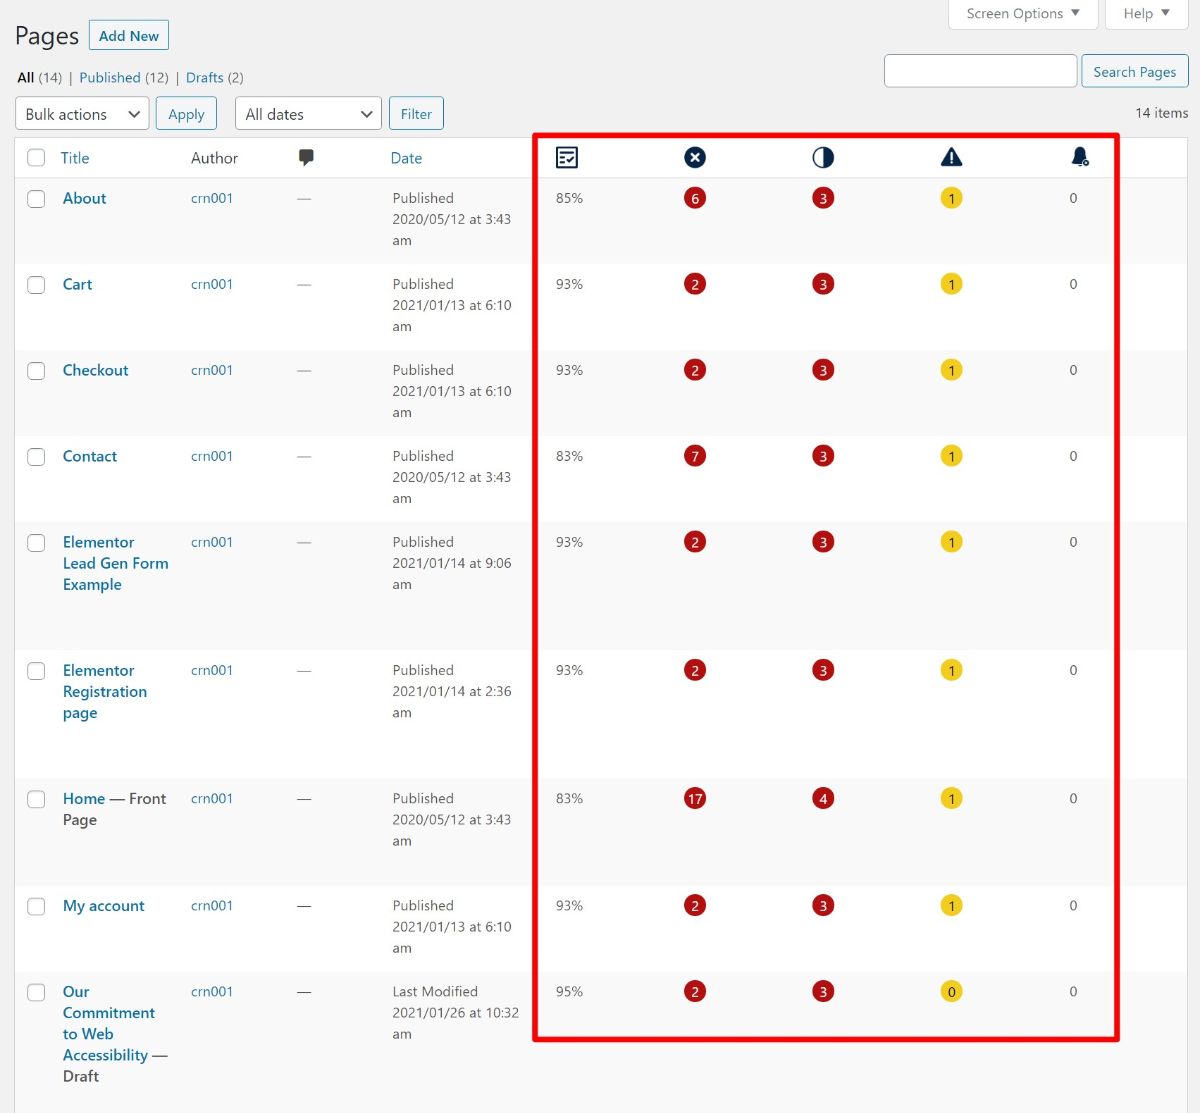Click the Apply bulk action button
This screenshot has height=1113, width=1200.
(186, 114)
